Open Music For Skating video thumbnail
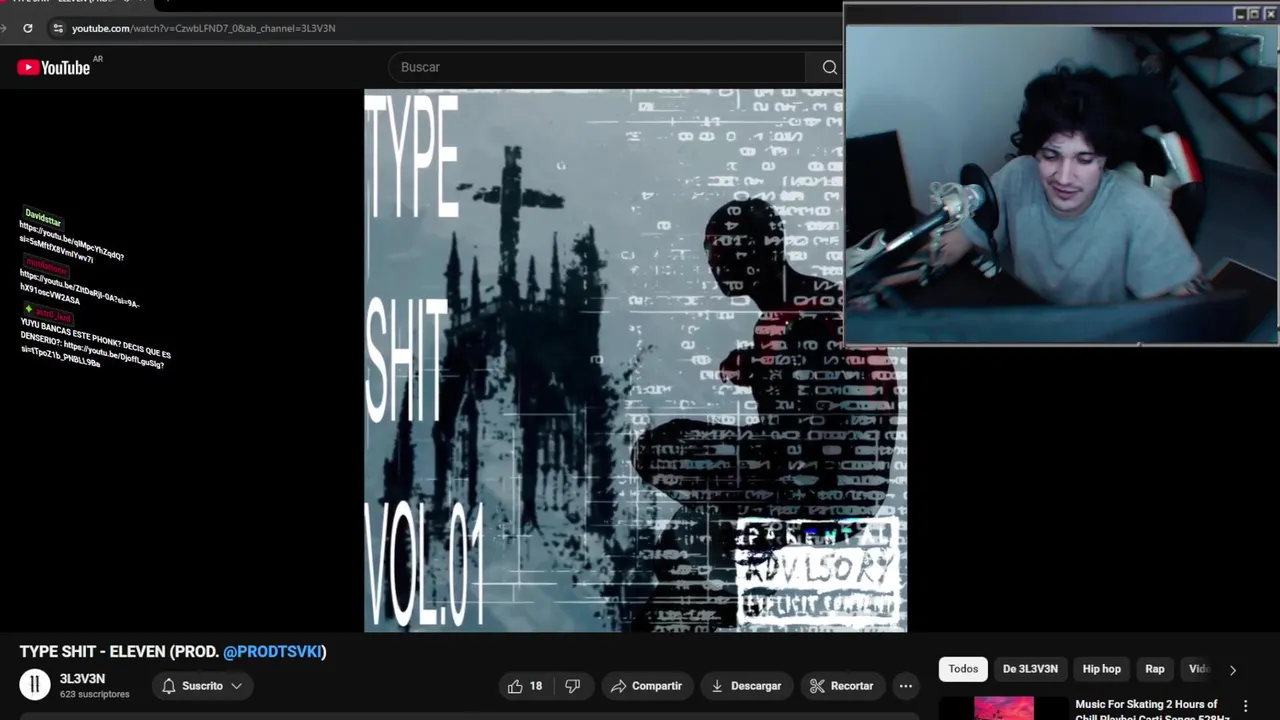 pos(1004,709)
